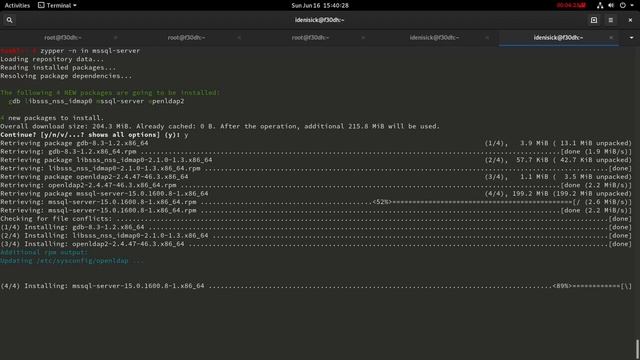Click '4 new packages to install.' line
Viewport: 640px width, 360px height.
[x=52, y=118]
